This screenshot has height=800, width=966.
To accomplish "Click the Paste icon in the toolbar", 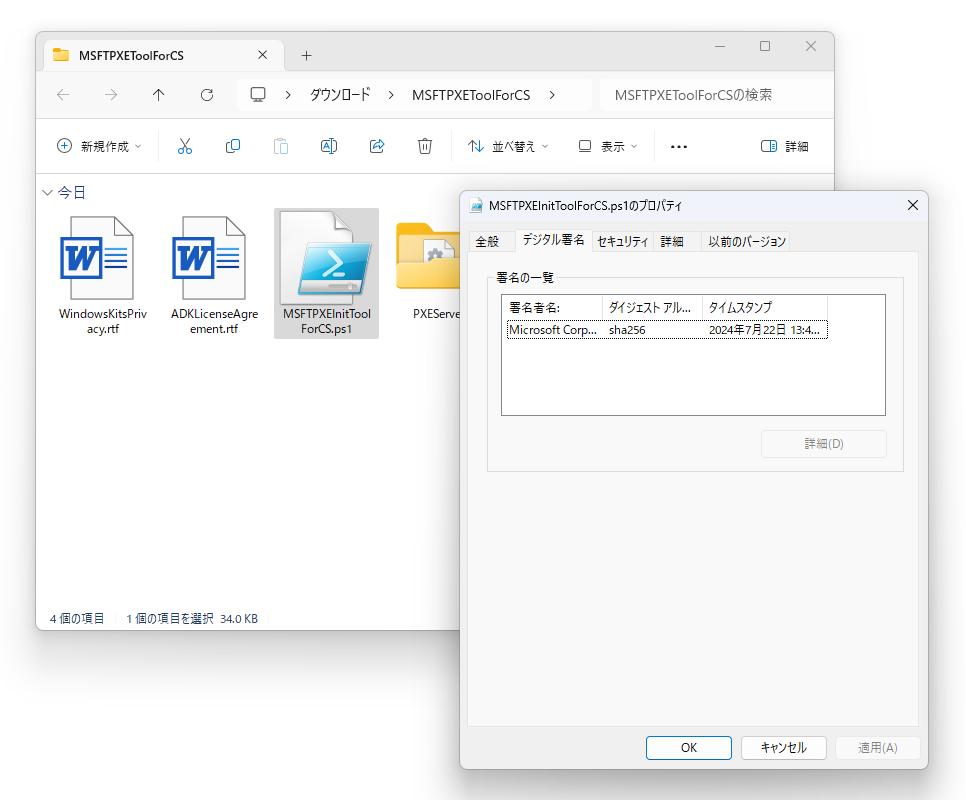I will coord(280,146).
